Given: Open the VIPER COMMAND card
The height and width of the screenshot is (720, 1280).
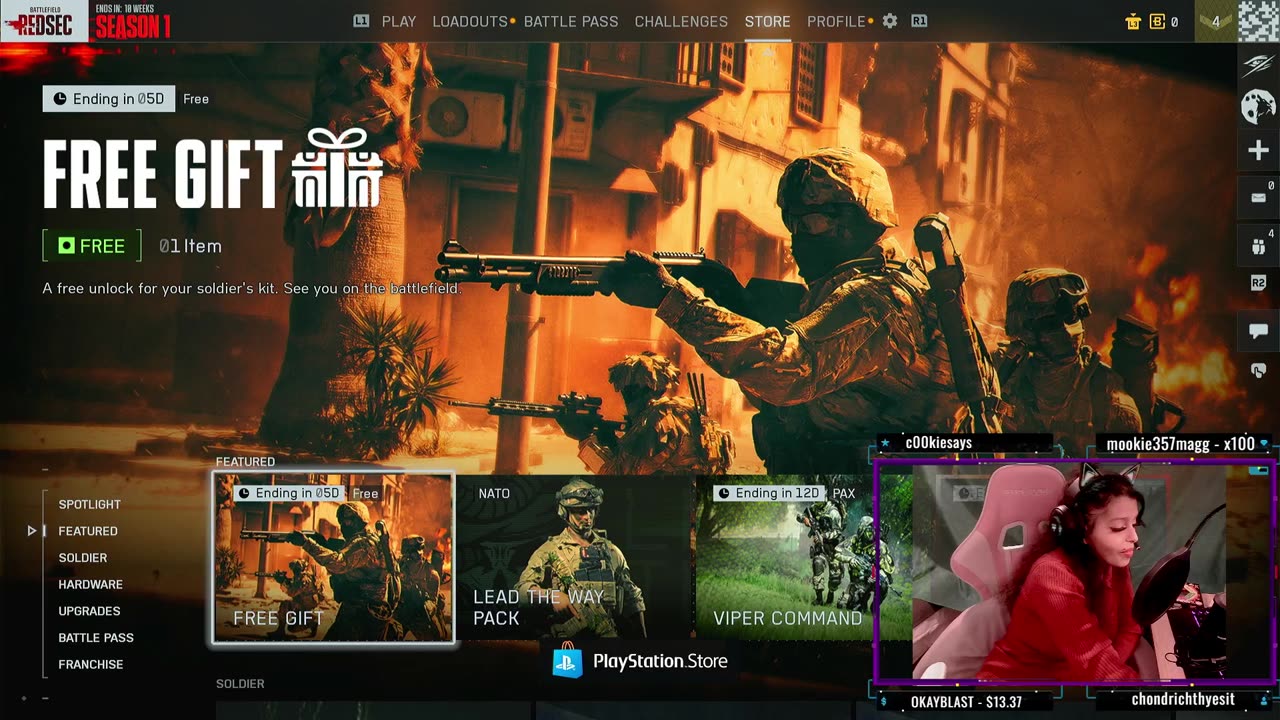Looking at the screenshot, I should 785,558.
